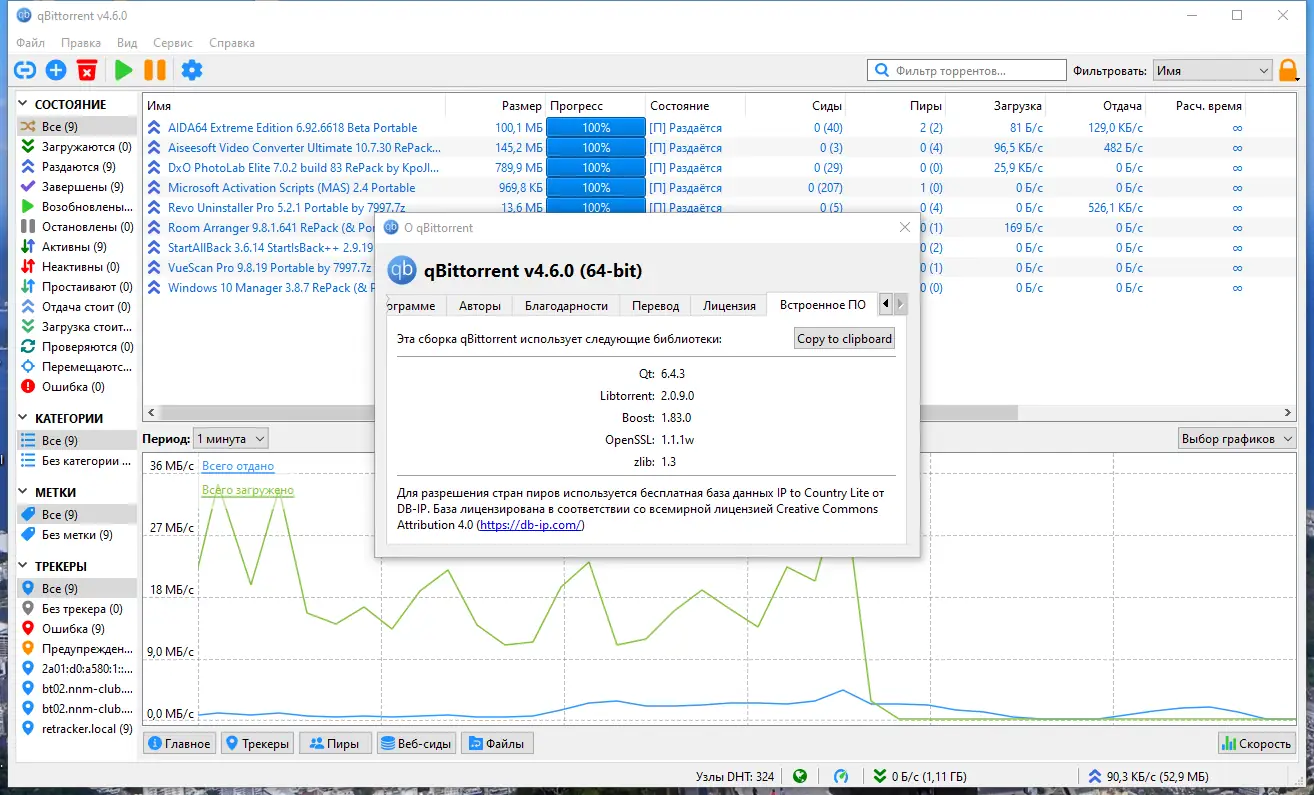Open the Главное details tab
The height and width of the screenshot is (795, 1314).
(179, 743)
